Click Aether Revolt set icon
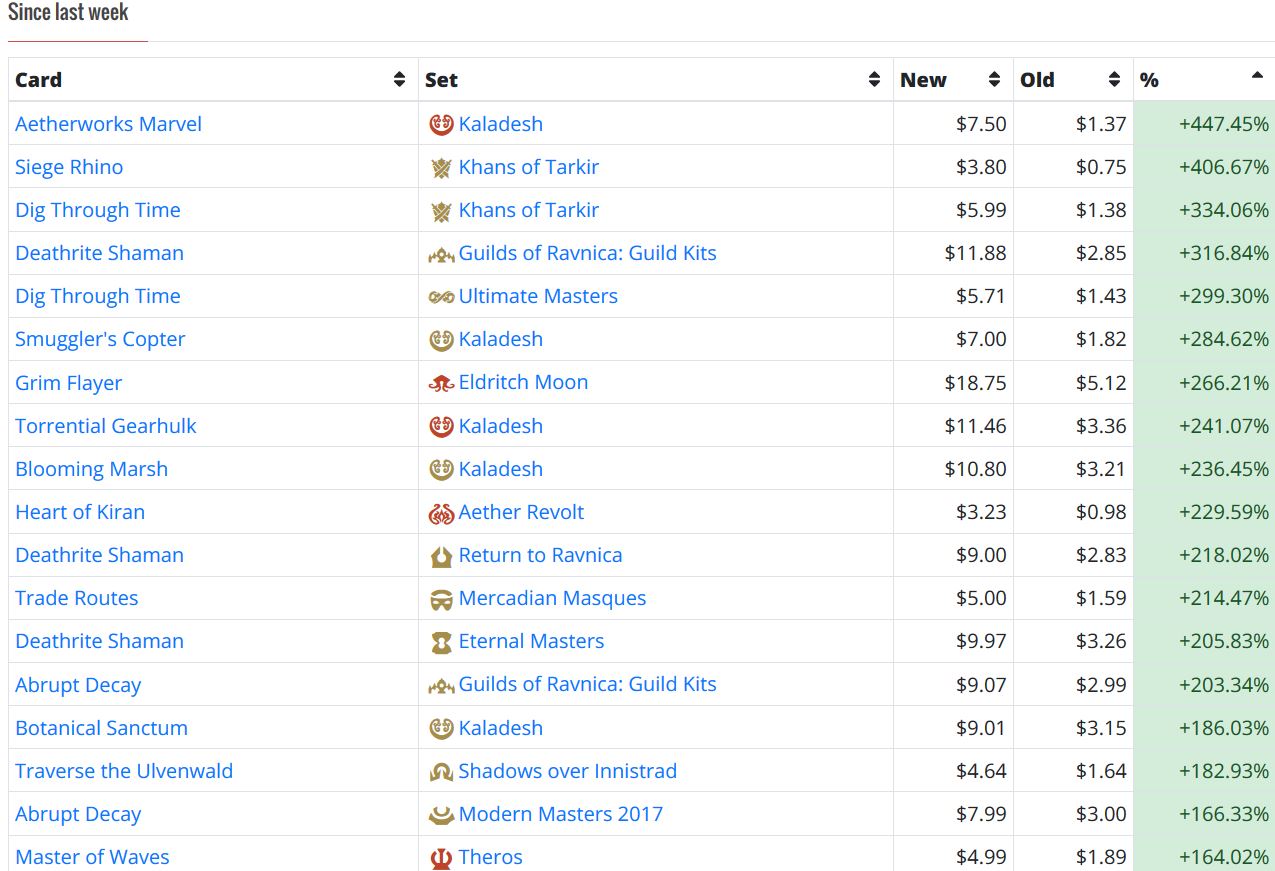 pos(441,513)
